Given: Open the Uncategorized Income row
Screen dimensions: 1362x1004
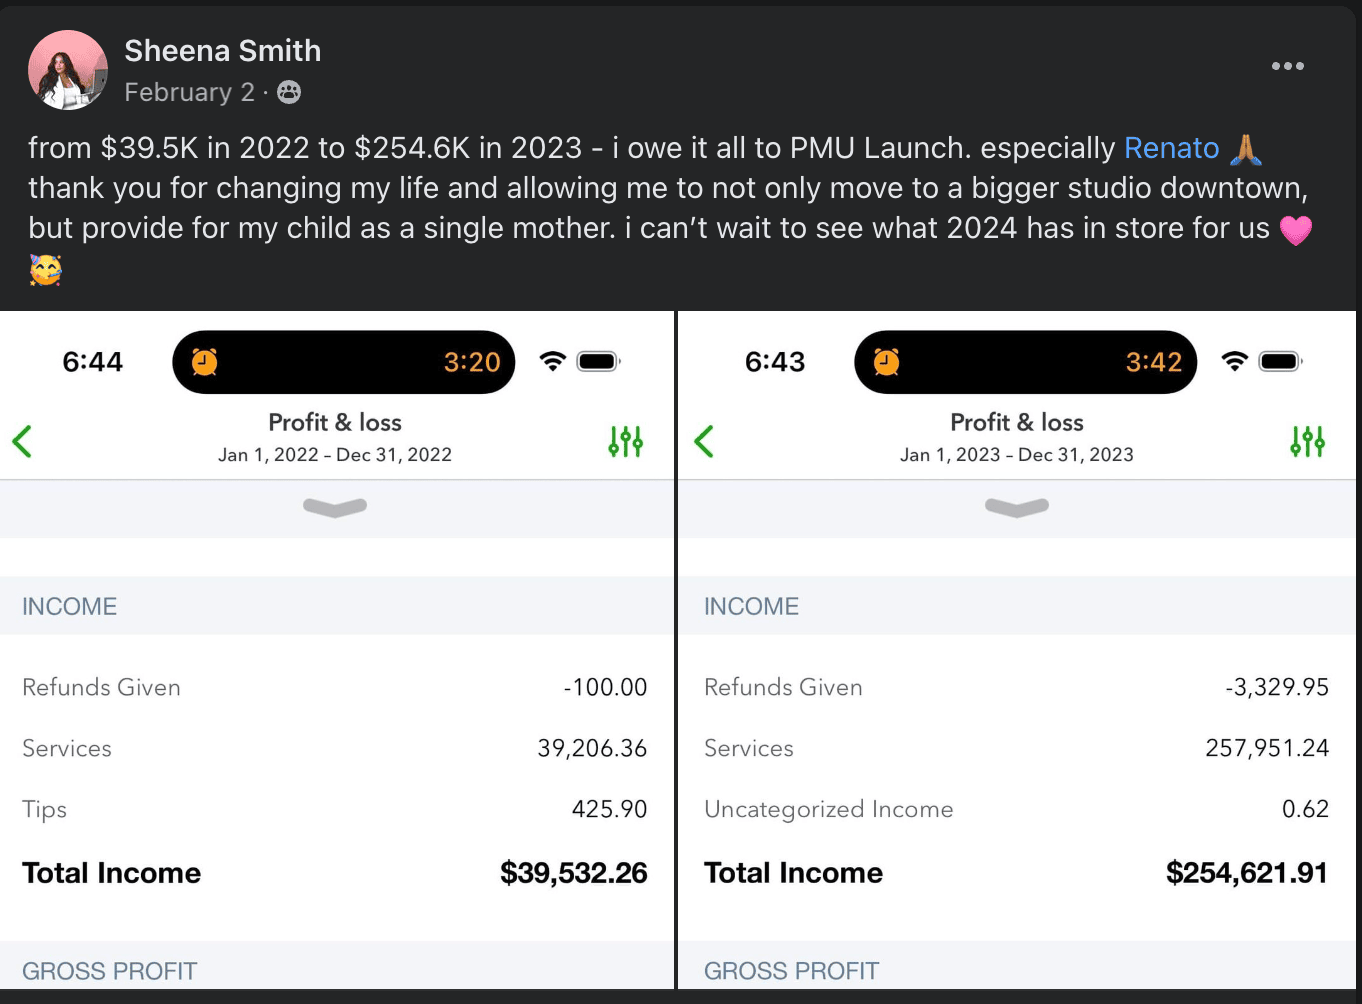Looking at the screenshot, I should coord(1017,809).
